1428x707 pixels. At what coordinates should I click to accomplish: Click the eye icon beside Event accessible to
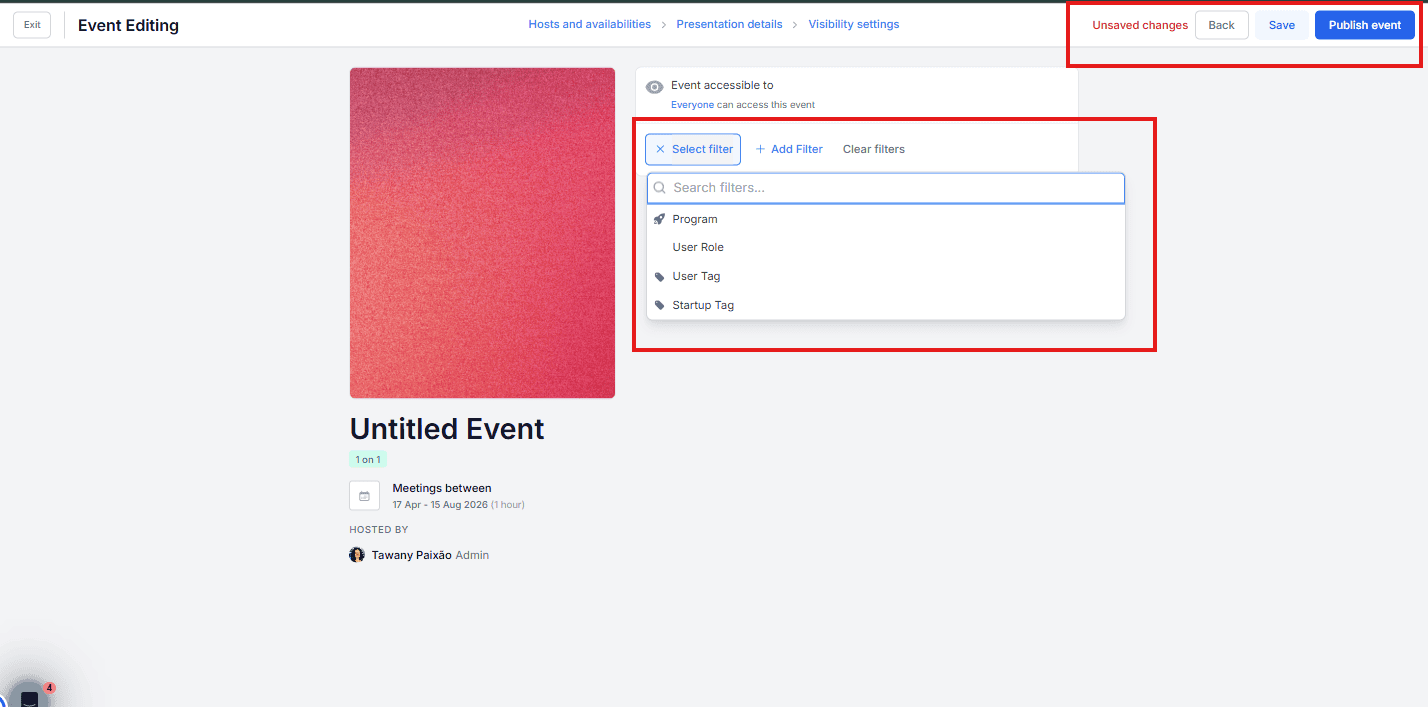(655, 87)
